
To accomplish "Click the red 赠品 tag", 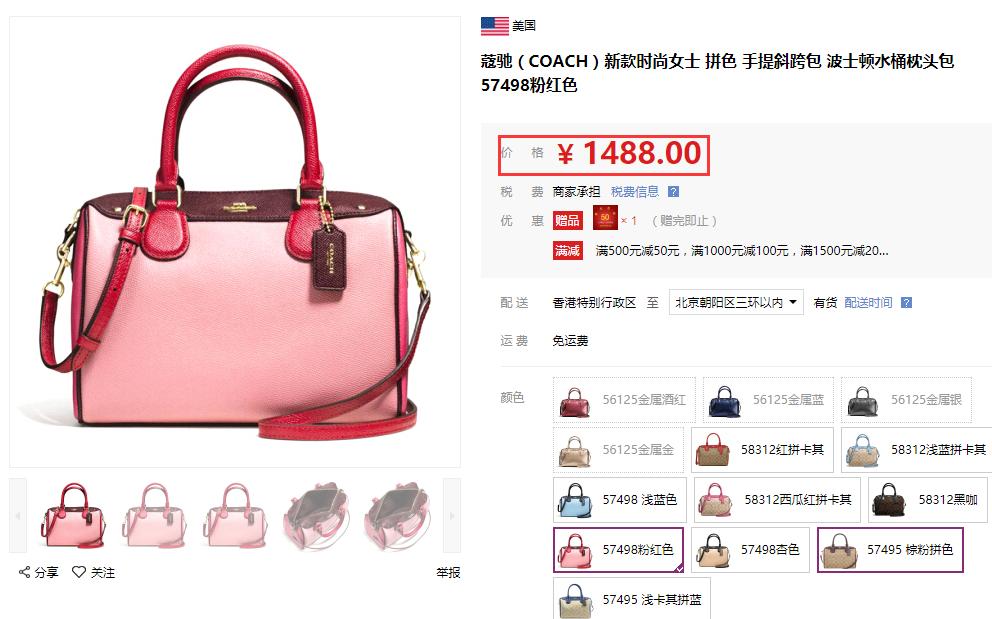I will click(567, 220).
